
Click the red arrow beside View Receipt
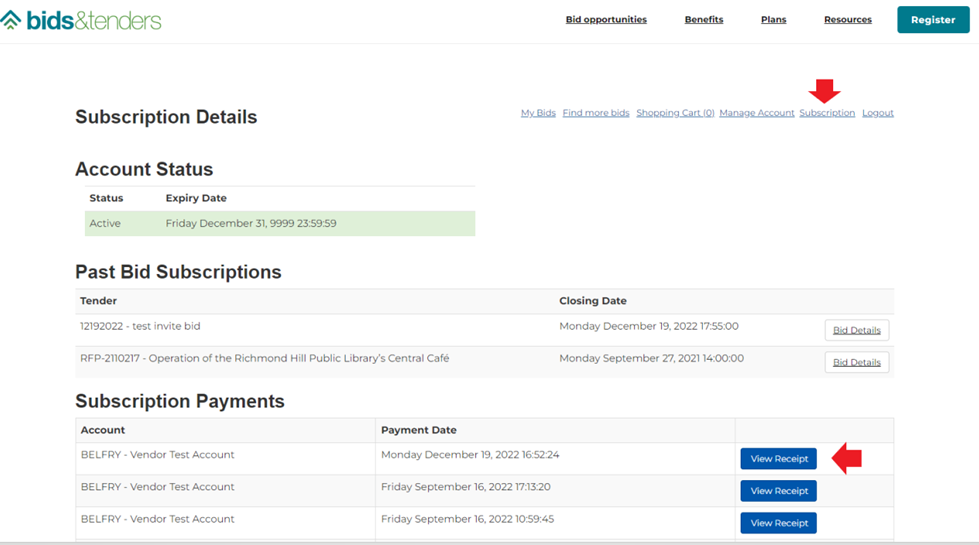pos(847,459)
